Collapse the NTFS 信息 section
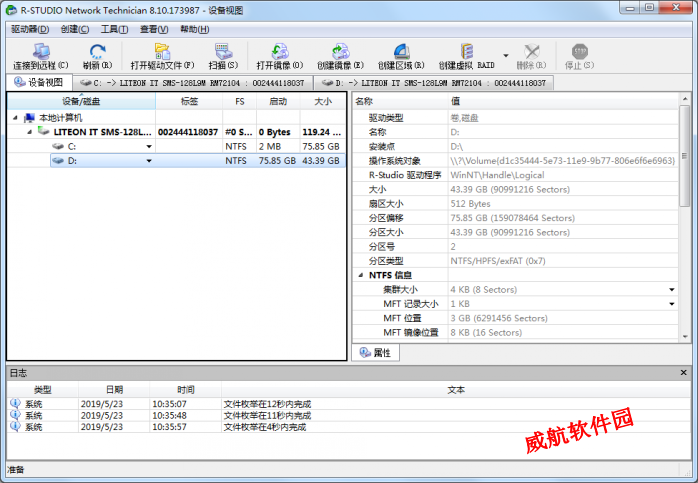Image resolution: width=698 pixels, height=483 pixels. click(x=360, y=275)
